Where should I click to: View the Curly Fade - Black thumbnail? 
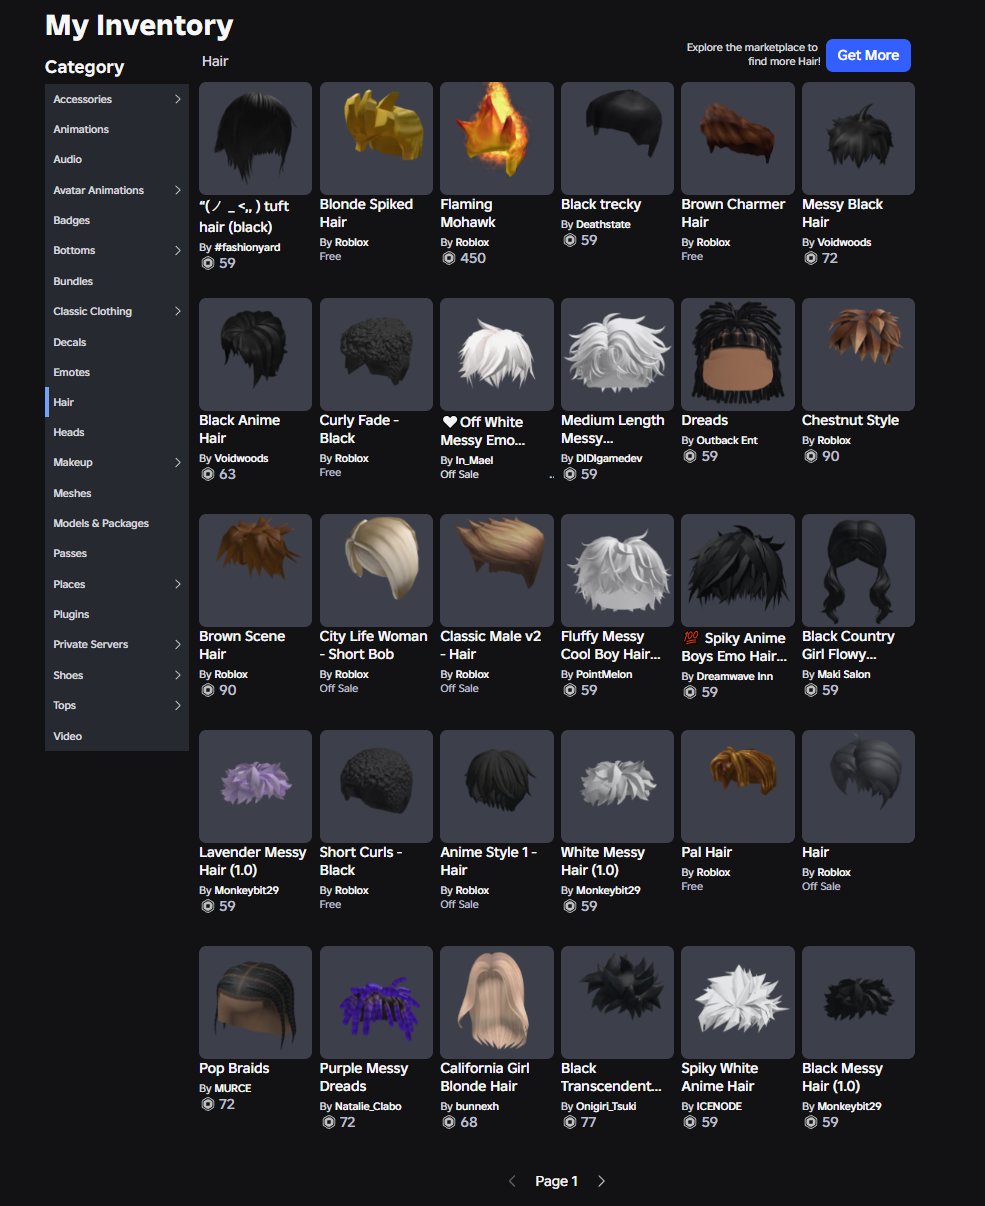pyautogui.click(x=376, y=354)
